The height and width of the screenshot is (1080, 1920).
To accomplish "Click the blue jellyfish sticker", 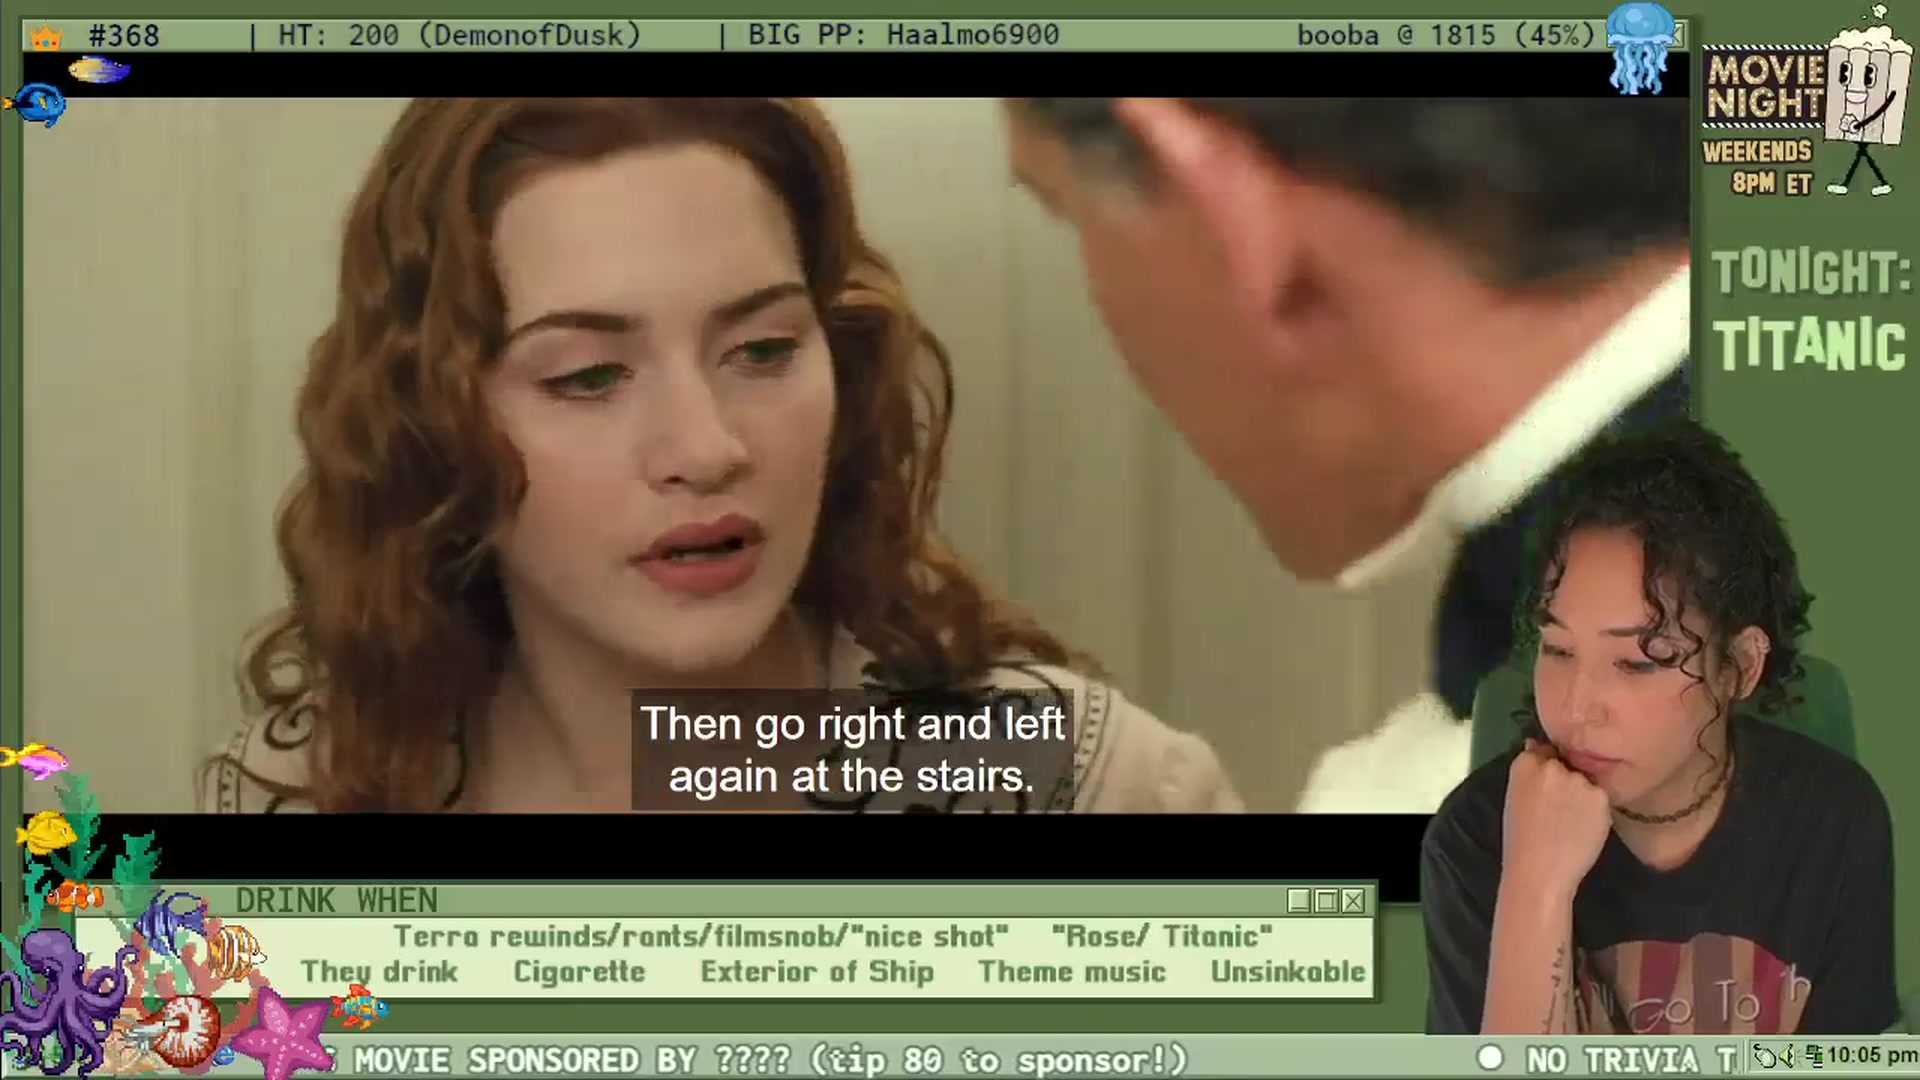I will (x=1640, y=48).
